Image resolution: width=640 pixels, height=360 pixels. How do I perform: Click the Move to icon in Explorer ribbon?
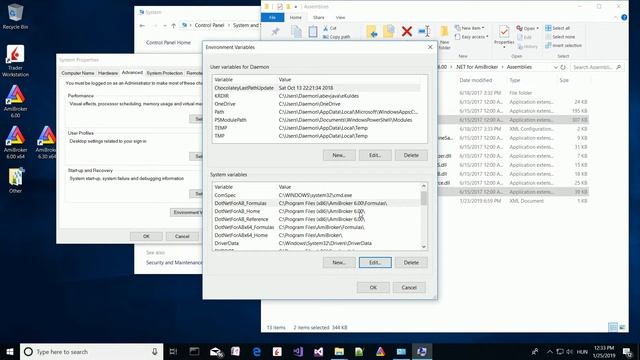[x=371, y=31]
